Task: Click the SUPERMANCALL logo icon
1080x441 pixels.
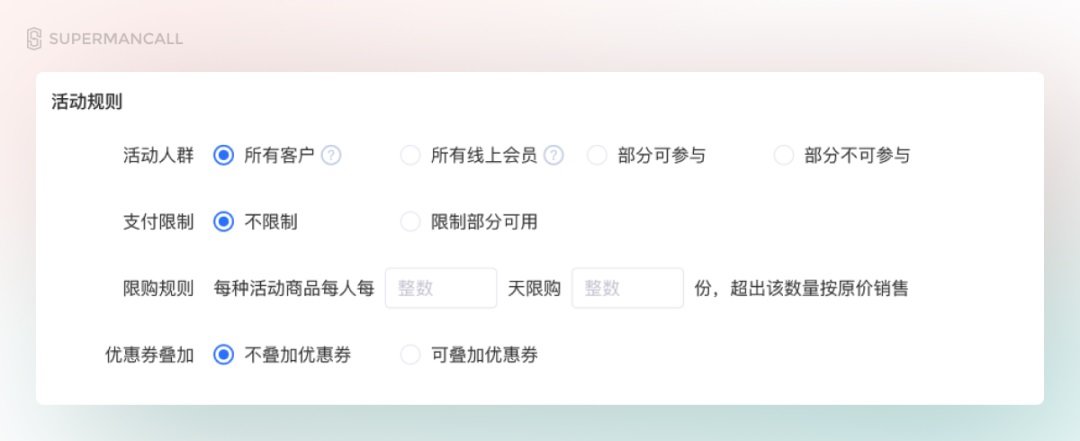Action: pos(34,39)
